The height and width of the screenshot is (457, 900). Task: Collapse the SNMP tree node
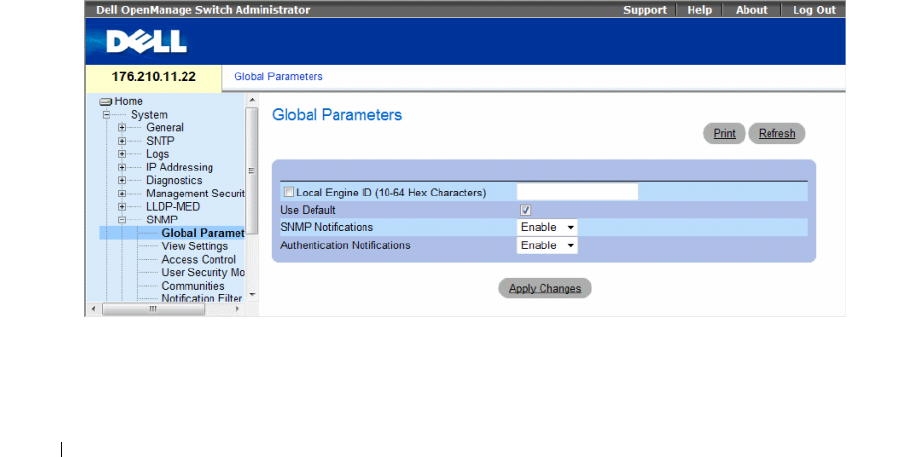pos(122,220)
